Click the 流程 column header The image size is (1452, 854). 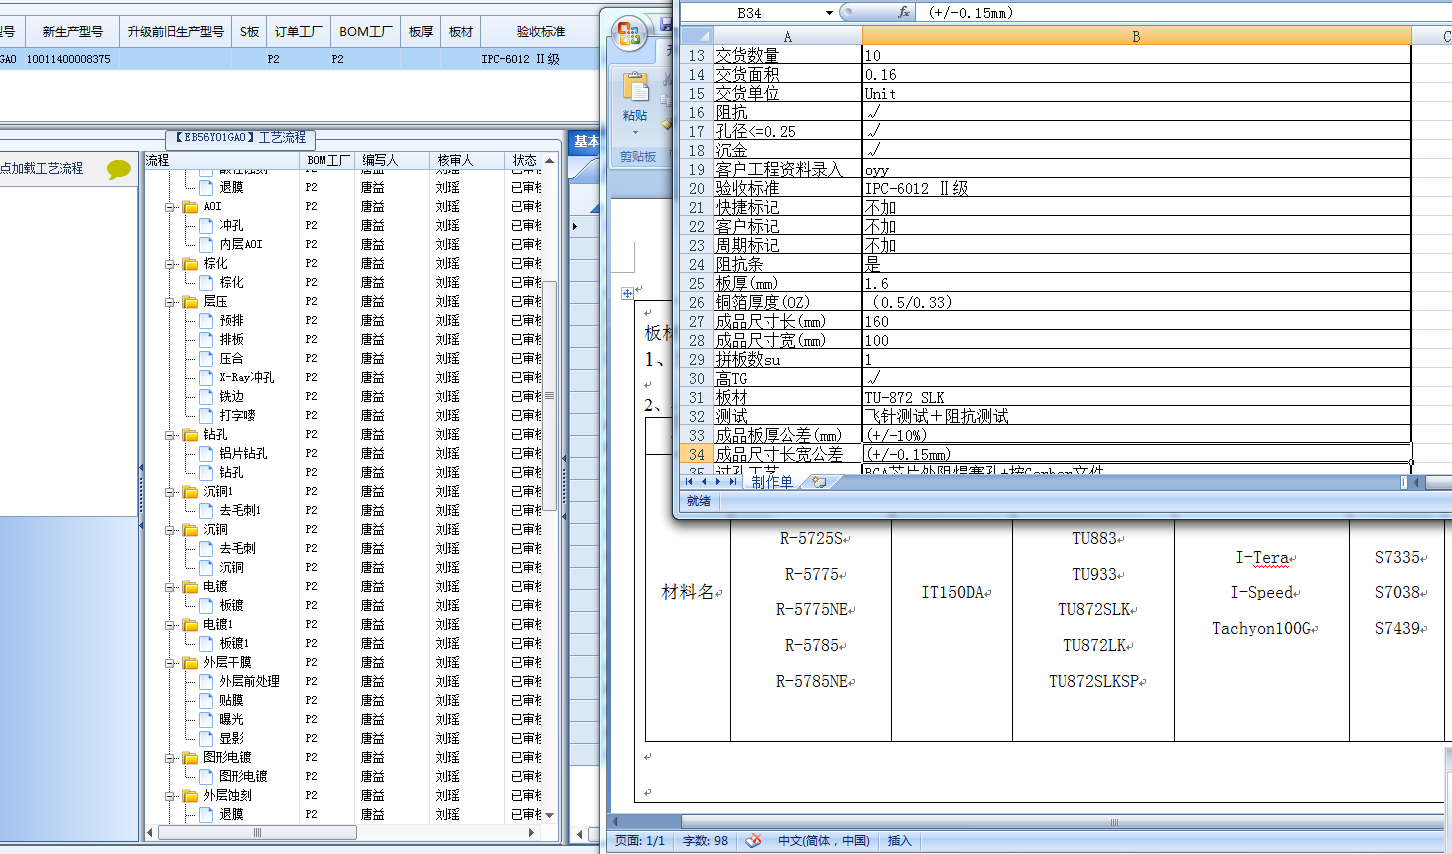pyautogui.click(x=222, y=160)
